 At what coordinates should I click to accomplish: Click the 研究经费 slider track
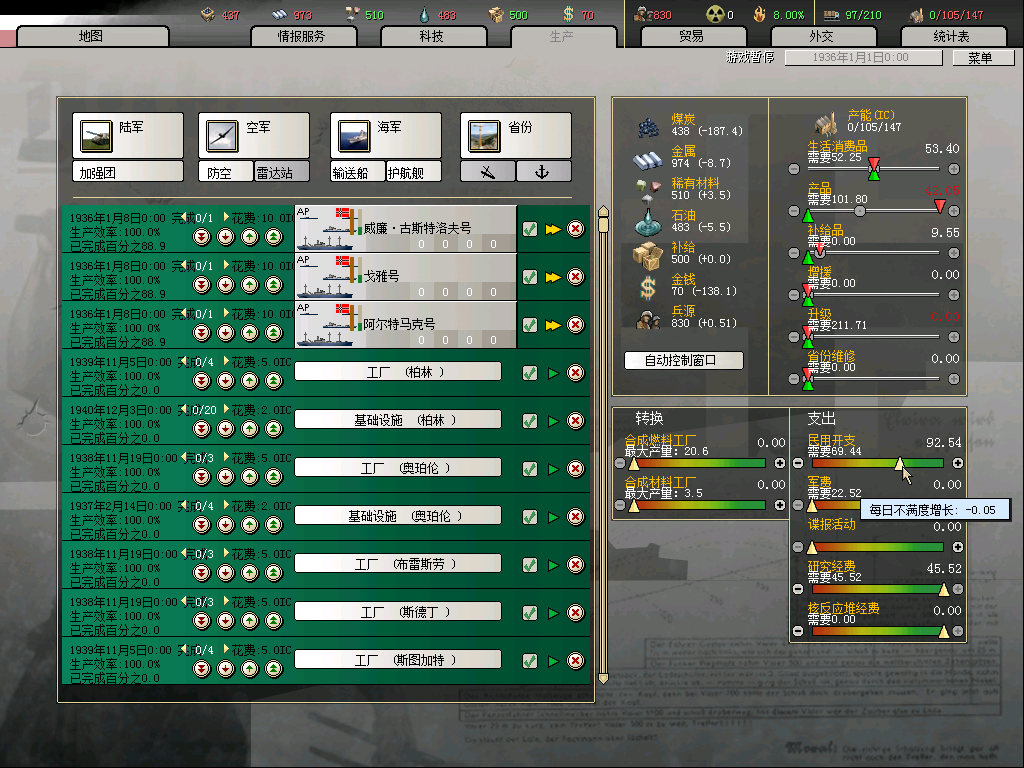[x=878, y=589]
